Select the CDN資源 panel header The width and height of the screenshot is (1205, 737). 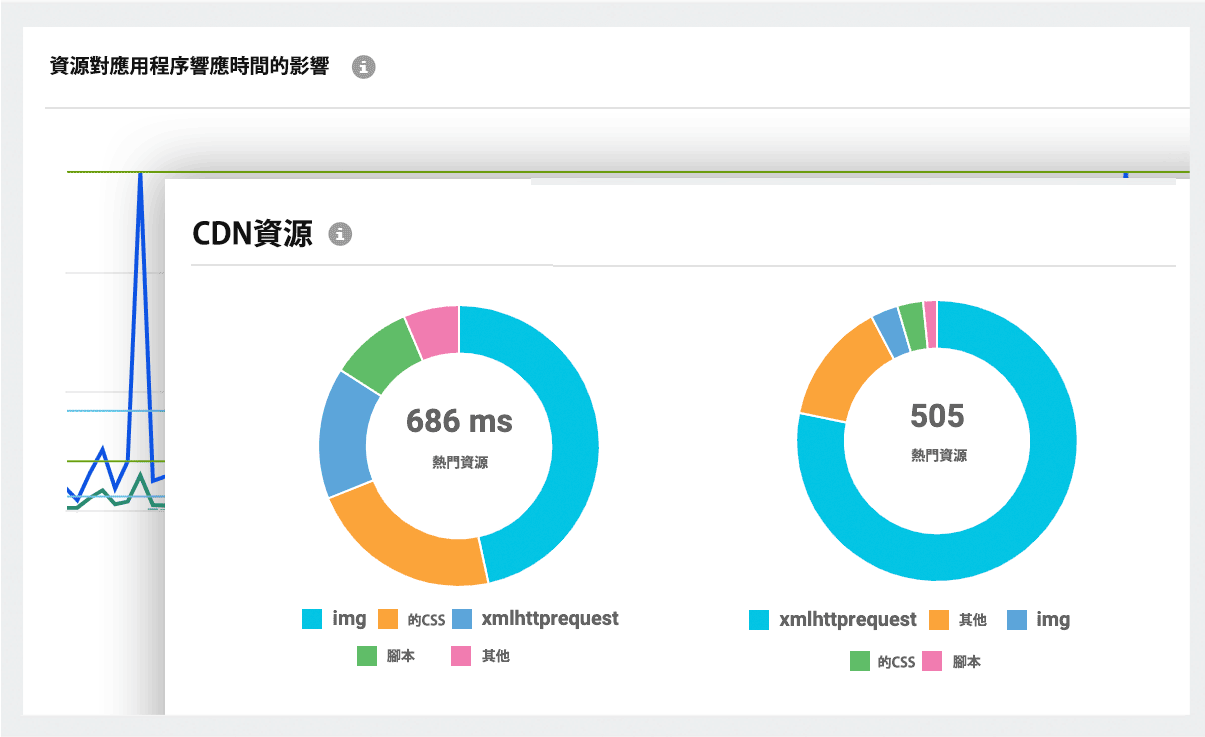point(255,233)
